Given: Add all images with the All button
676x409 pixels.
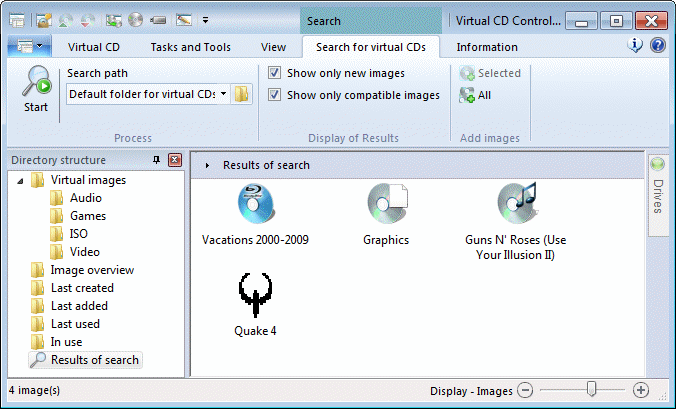Looking at the screenshot, I should (x=476, y=95).
